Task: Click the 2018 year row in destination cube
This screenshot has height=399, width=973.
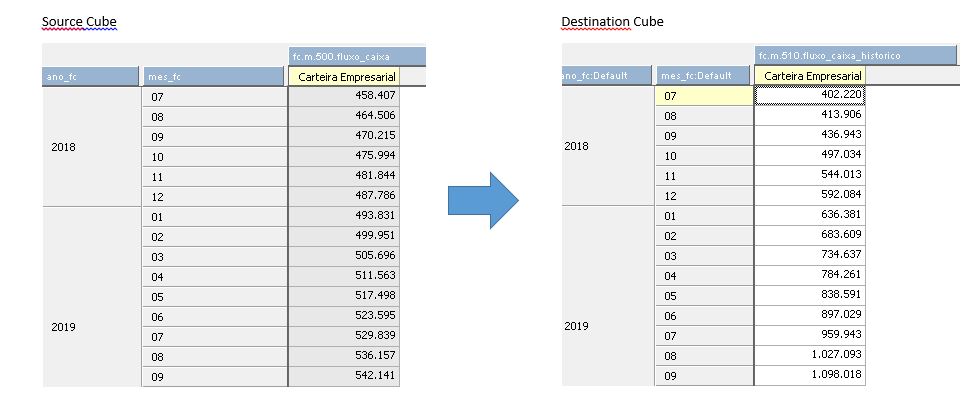Action: (608, 145)
